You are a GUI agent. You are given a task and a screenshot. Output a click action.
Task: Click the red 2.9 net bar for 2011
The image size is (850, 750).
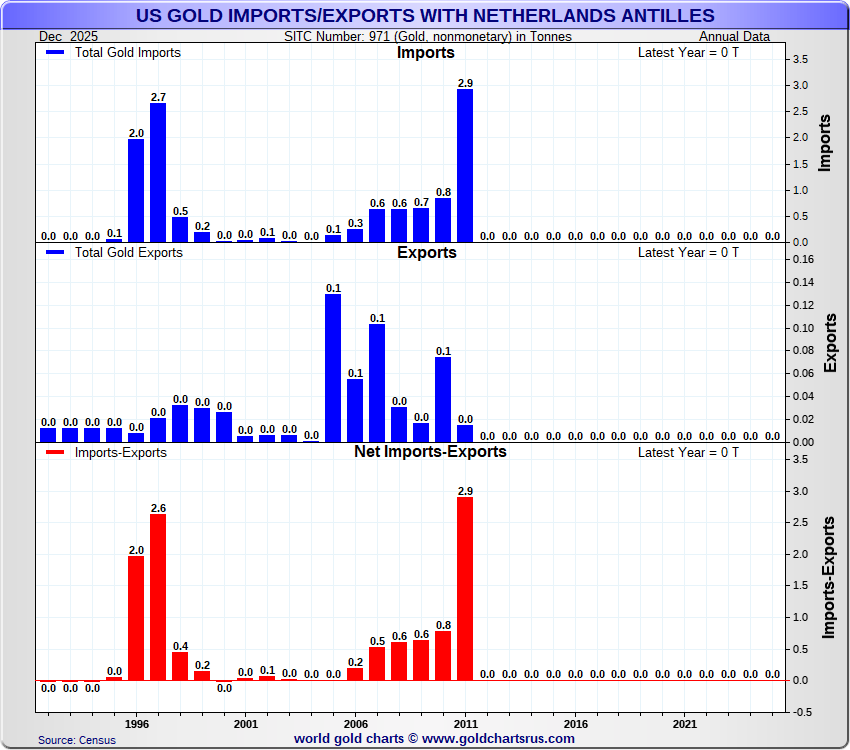(465, 589)
